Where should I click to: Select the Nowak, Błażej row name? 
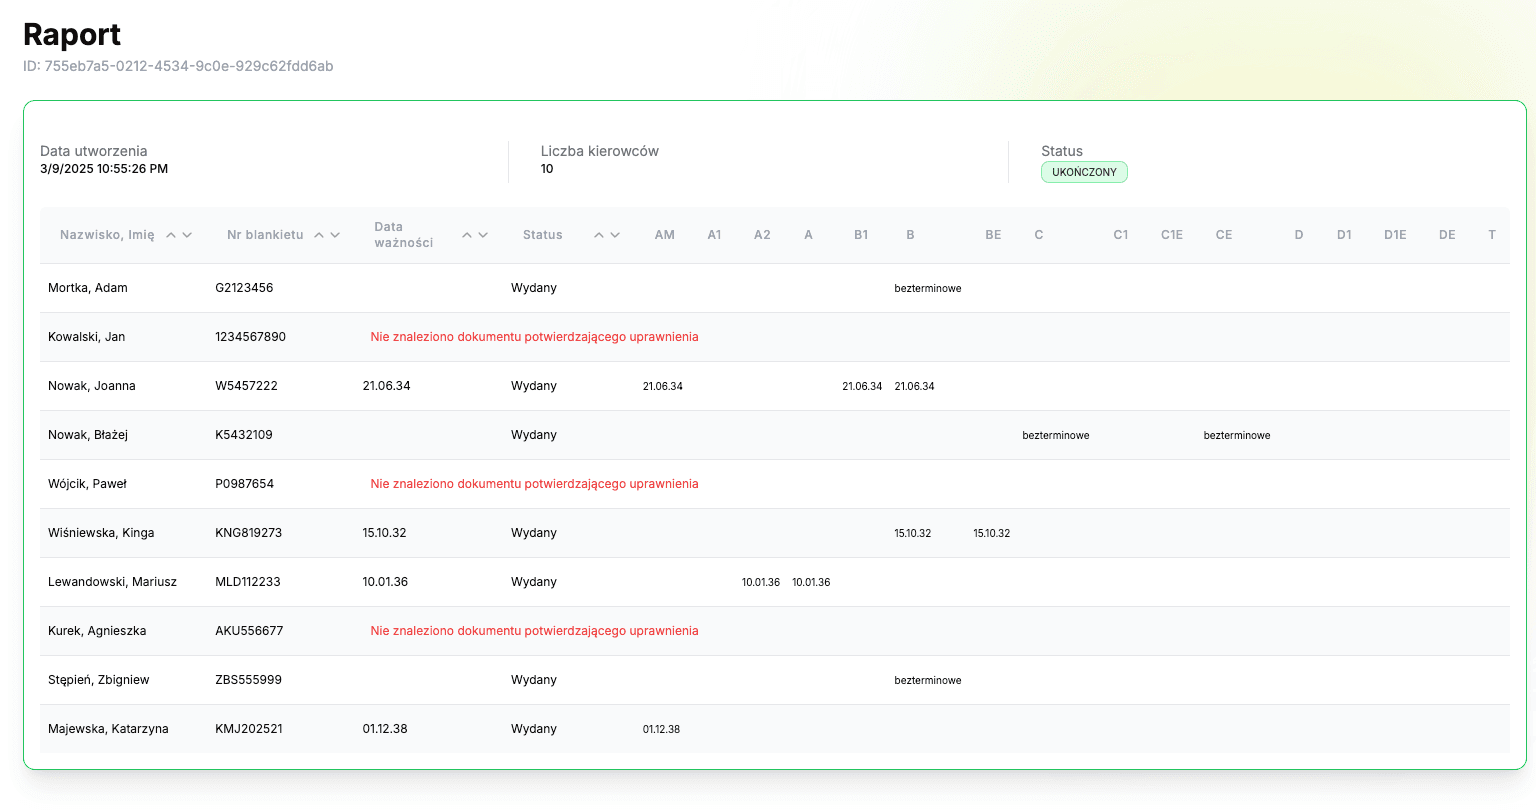pyautogui.click(x=88, y=435)
